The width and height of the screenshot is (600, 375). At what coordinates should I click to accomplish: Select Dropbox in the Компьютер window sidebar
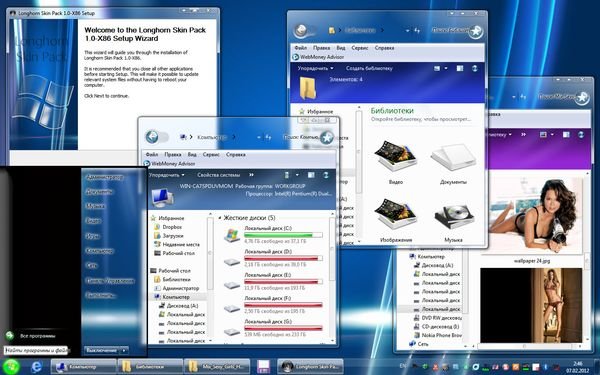point(172,227)
